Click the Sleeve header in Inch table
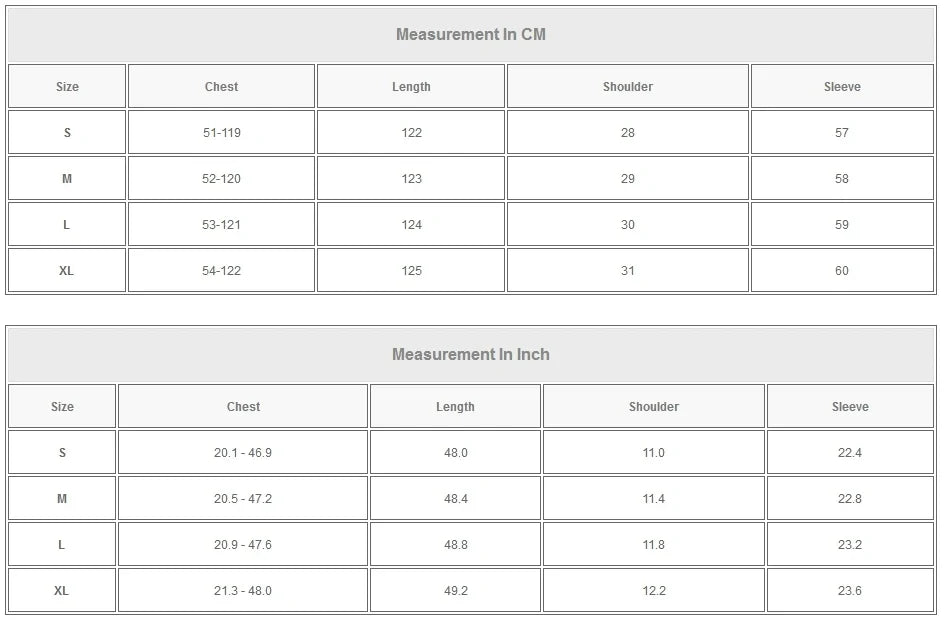Viewport: 945px width, 624px height. [x=850, y=407]
